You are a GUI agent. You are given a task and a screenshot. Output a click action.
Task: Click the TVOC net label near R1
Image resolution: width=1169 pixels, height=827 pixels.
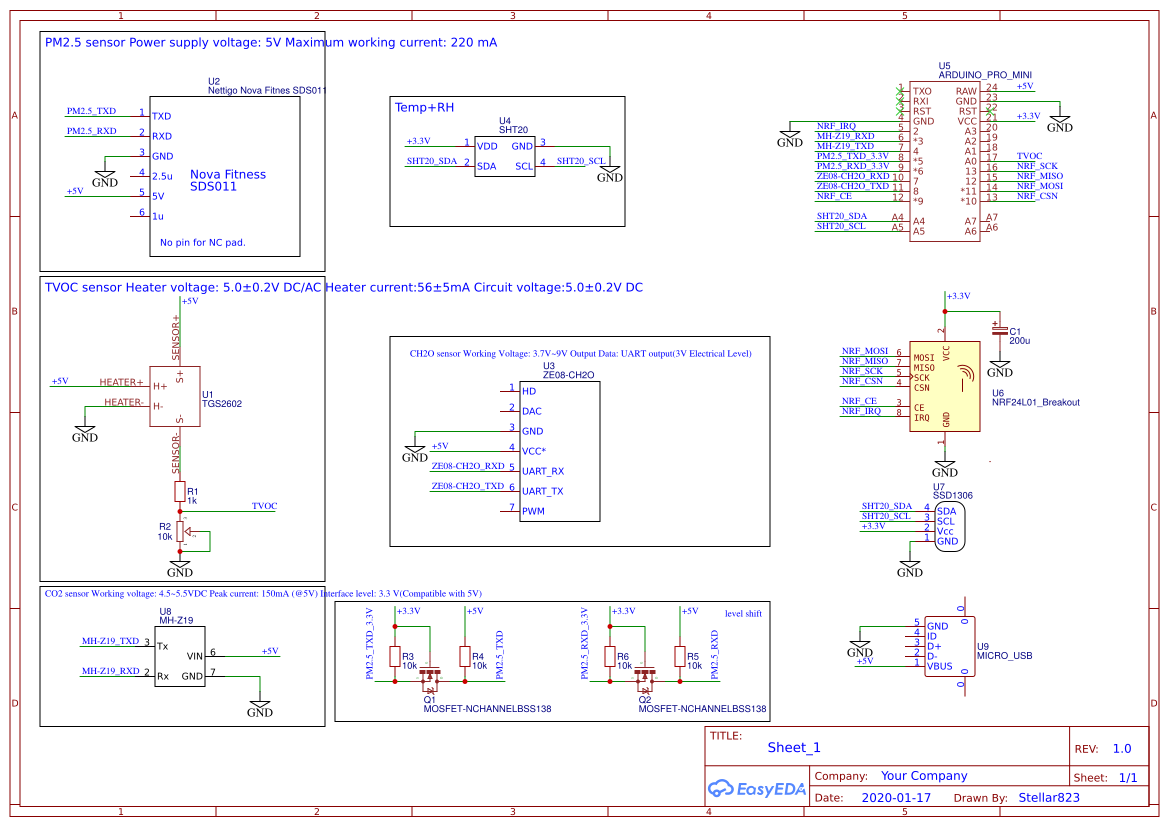tap(265, 506)
